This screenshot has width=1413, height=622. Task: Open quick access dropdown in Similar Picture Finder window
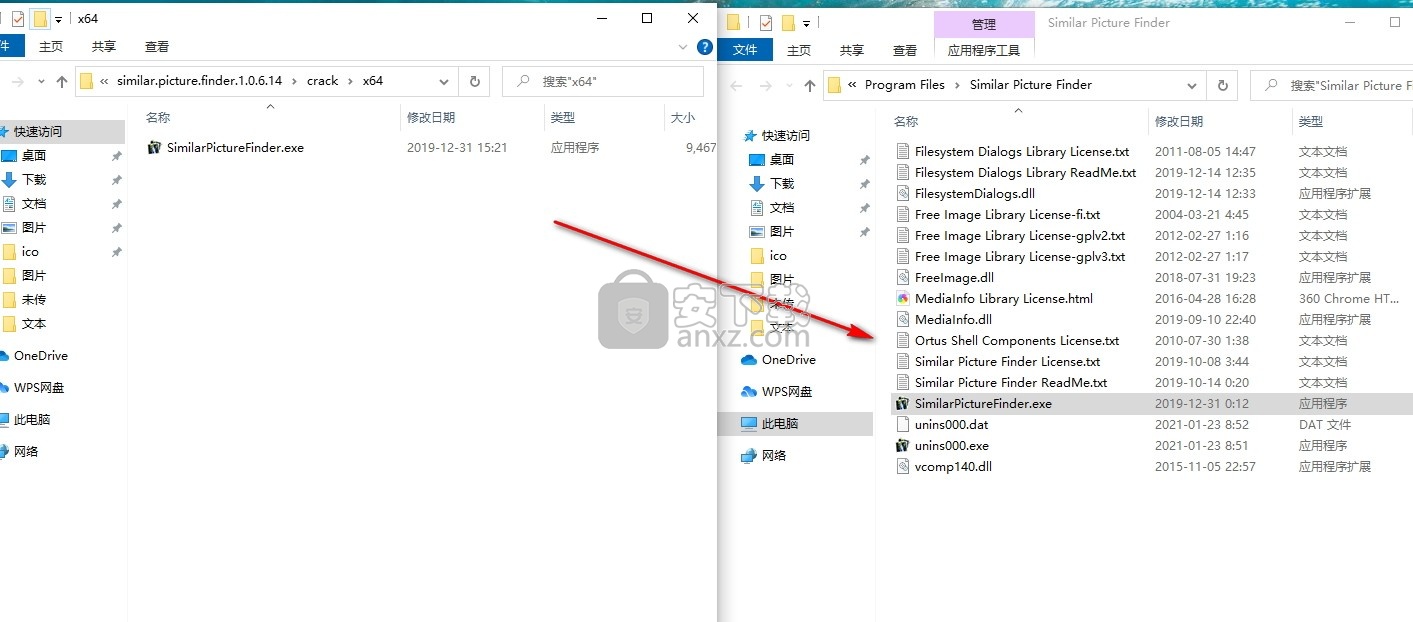(807, 23)
